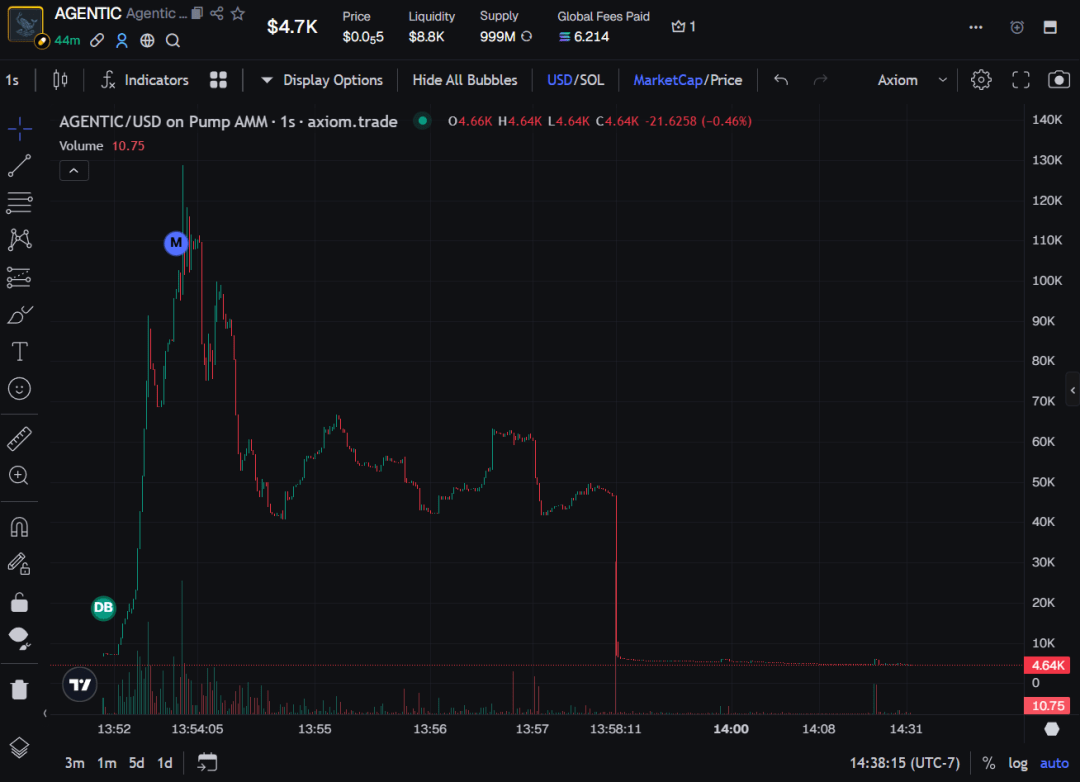Copy the AGENTIC token address

point(197,13)
